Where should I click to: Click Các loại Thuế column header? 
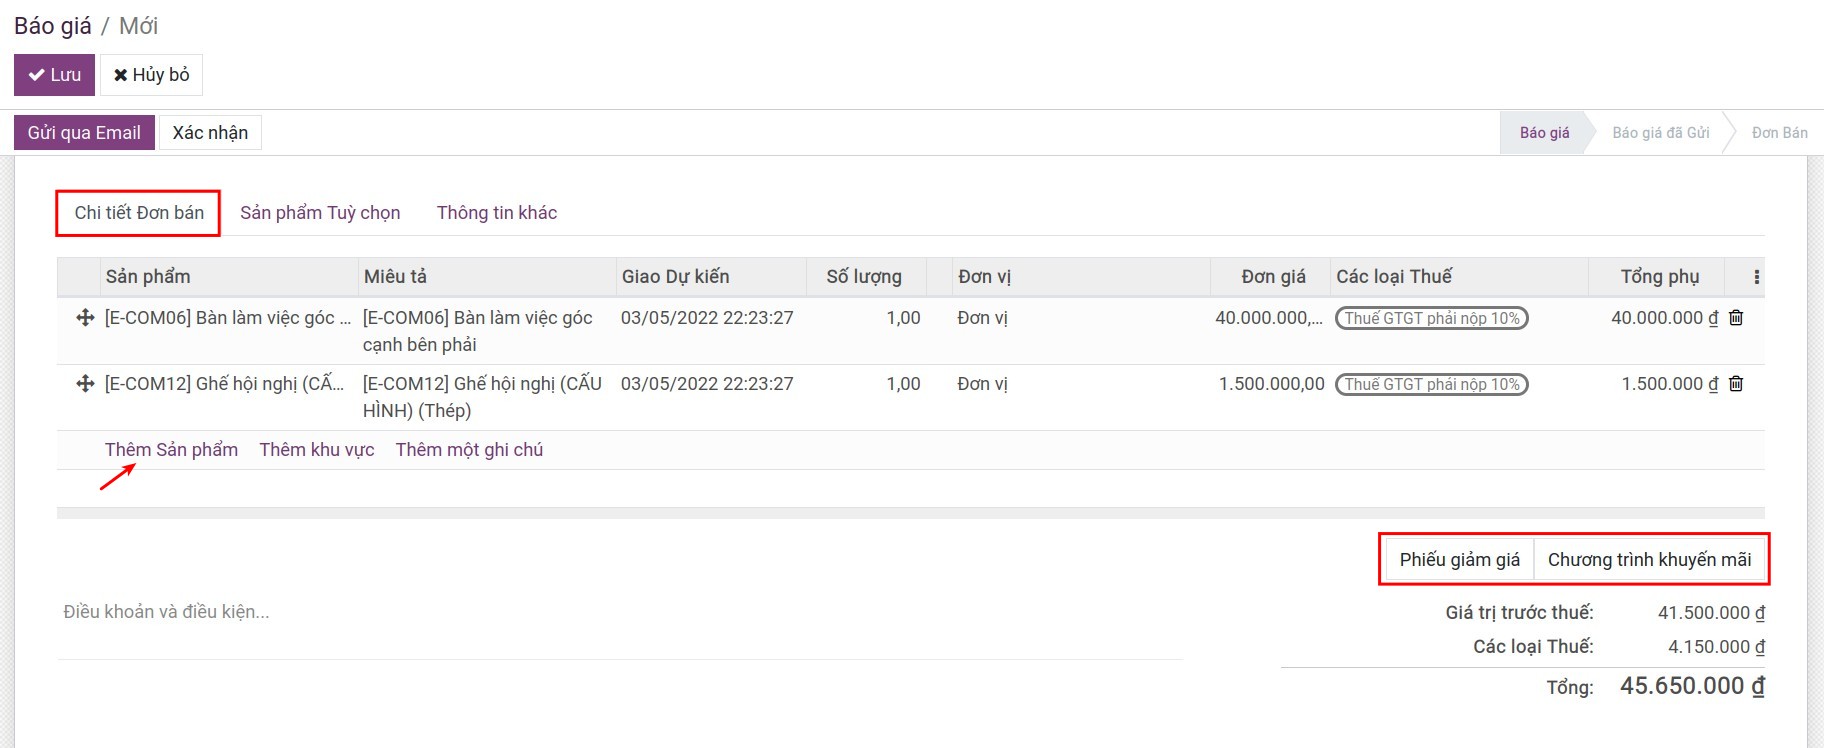tap(1460, 277)
